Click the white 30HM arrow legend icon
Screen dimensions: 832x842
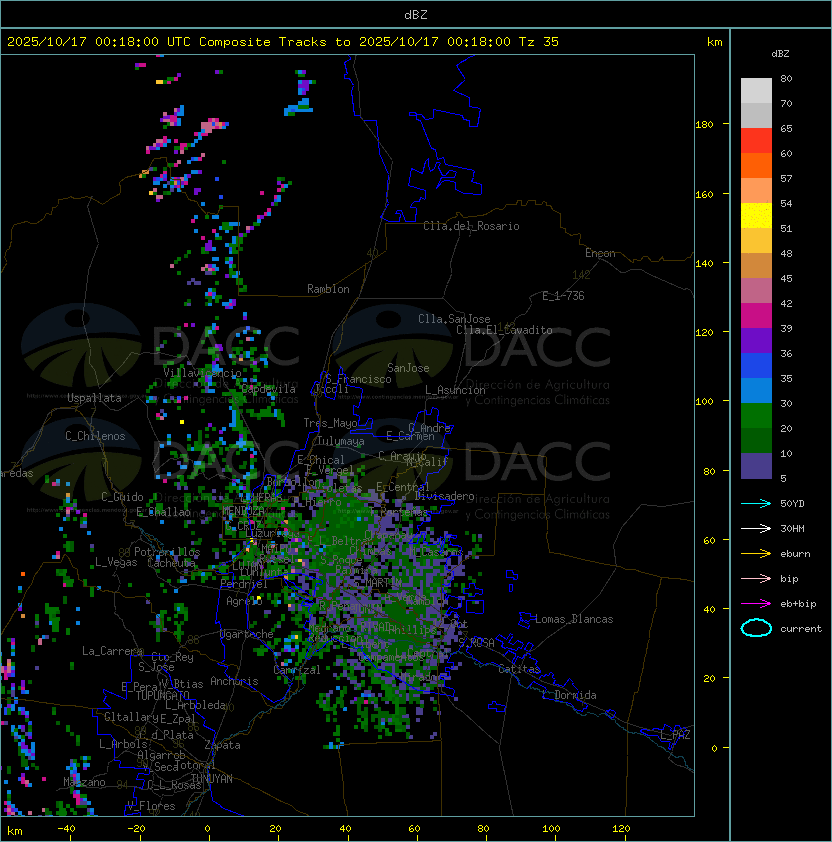coord(756,528)
